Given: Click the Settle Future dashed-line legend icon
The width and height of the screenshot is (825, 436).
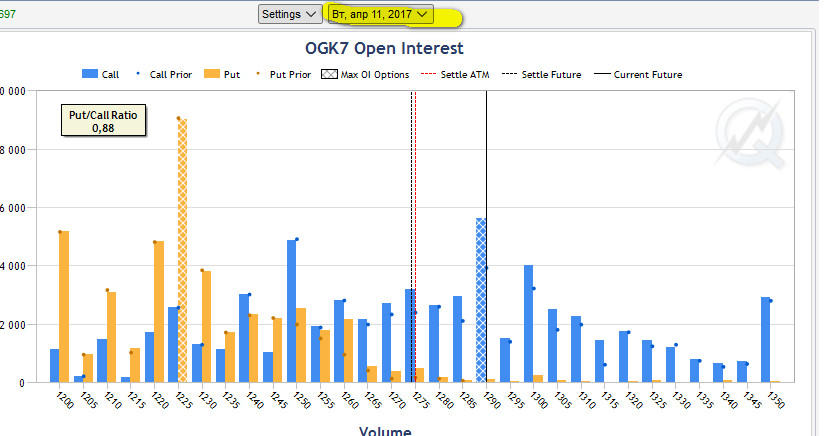Looking at the screenshot, I should [510, 74].
